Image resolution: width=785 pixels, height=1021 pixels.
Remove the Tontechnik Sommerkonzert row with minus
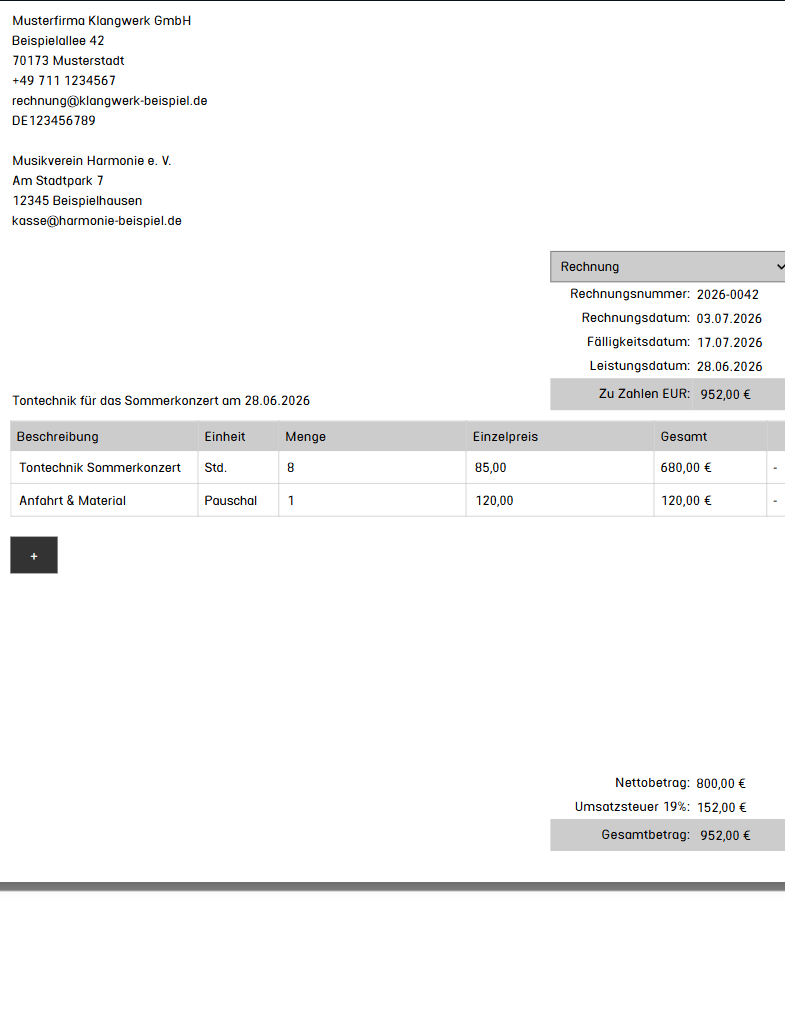[x=775, y=468]
